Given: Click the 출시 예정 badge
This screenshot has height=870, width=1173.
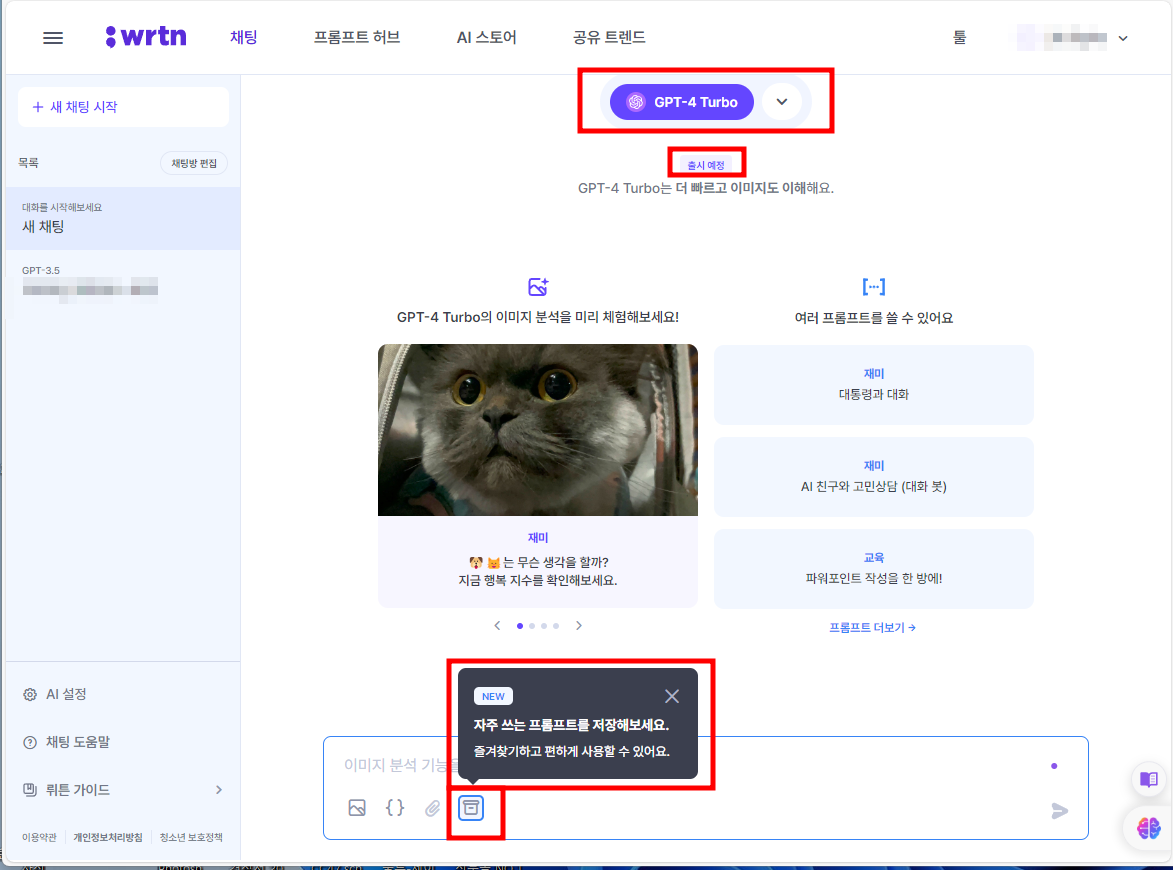Looking at the screenshot, I should point(705,165).
